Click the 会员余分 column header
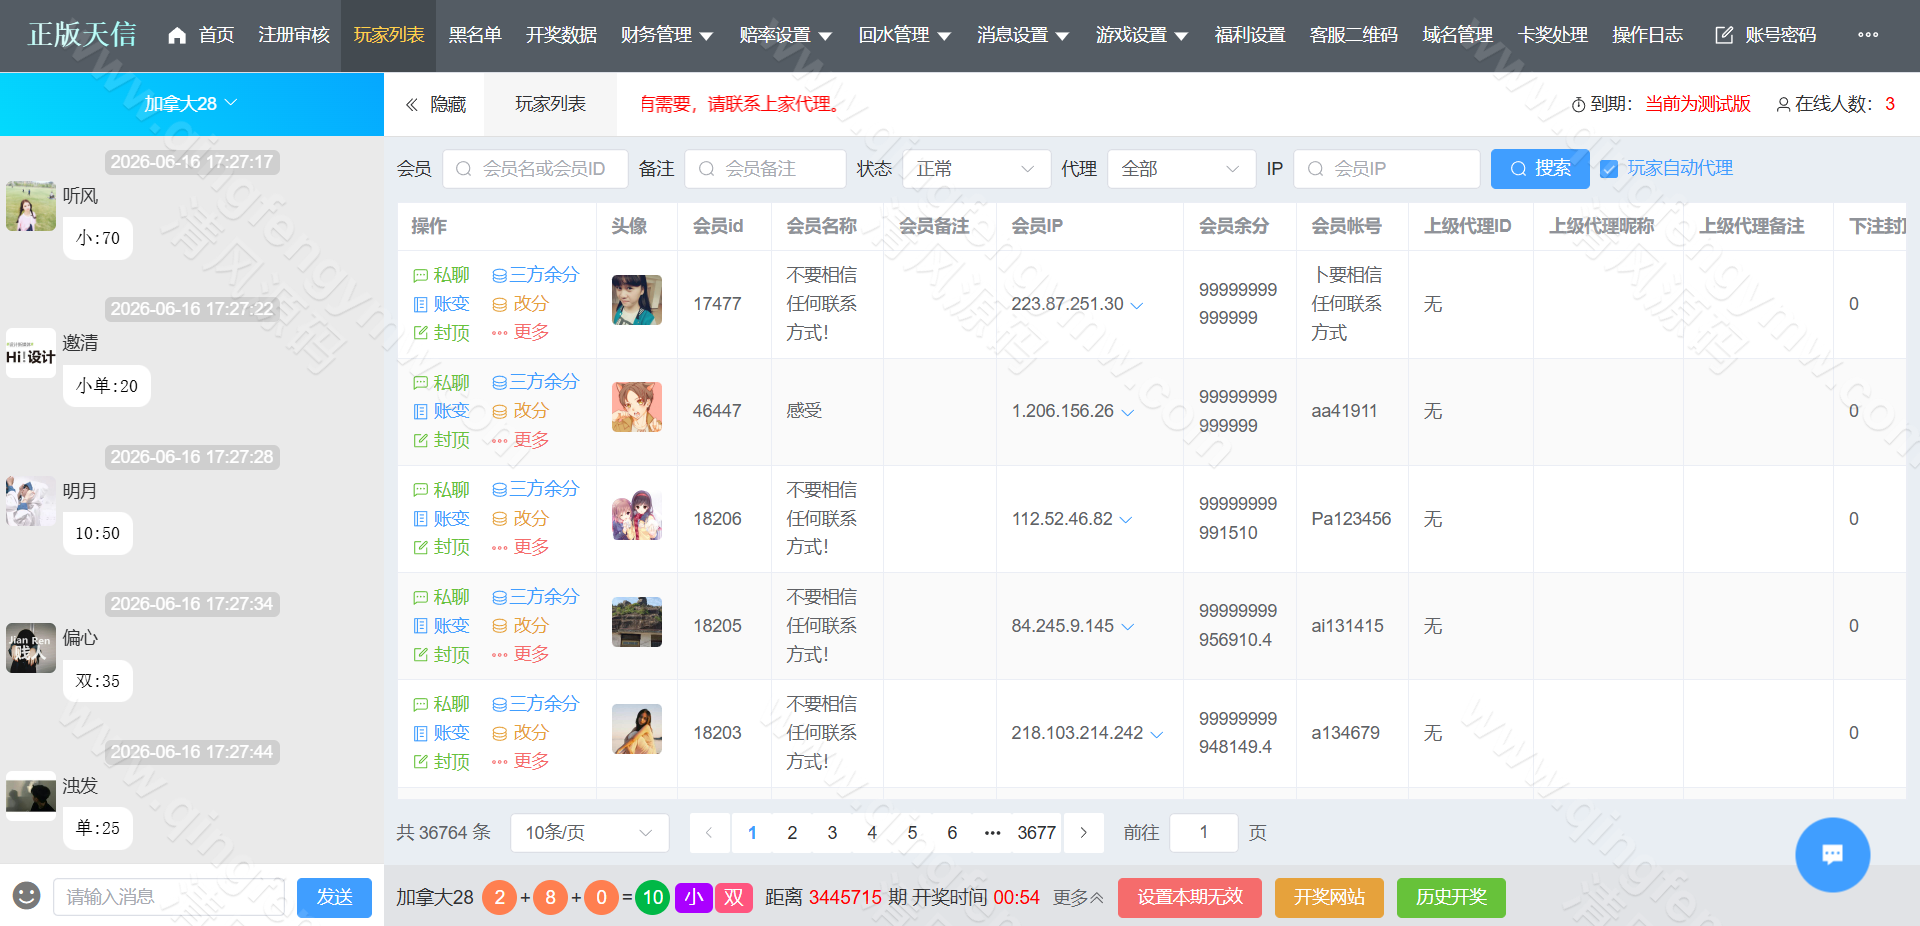The image size is (1920, 926). [1234, 226]
